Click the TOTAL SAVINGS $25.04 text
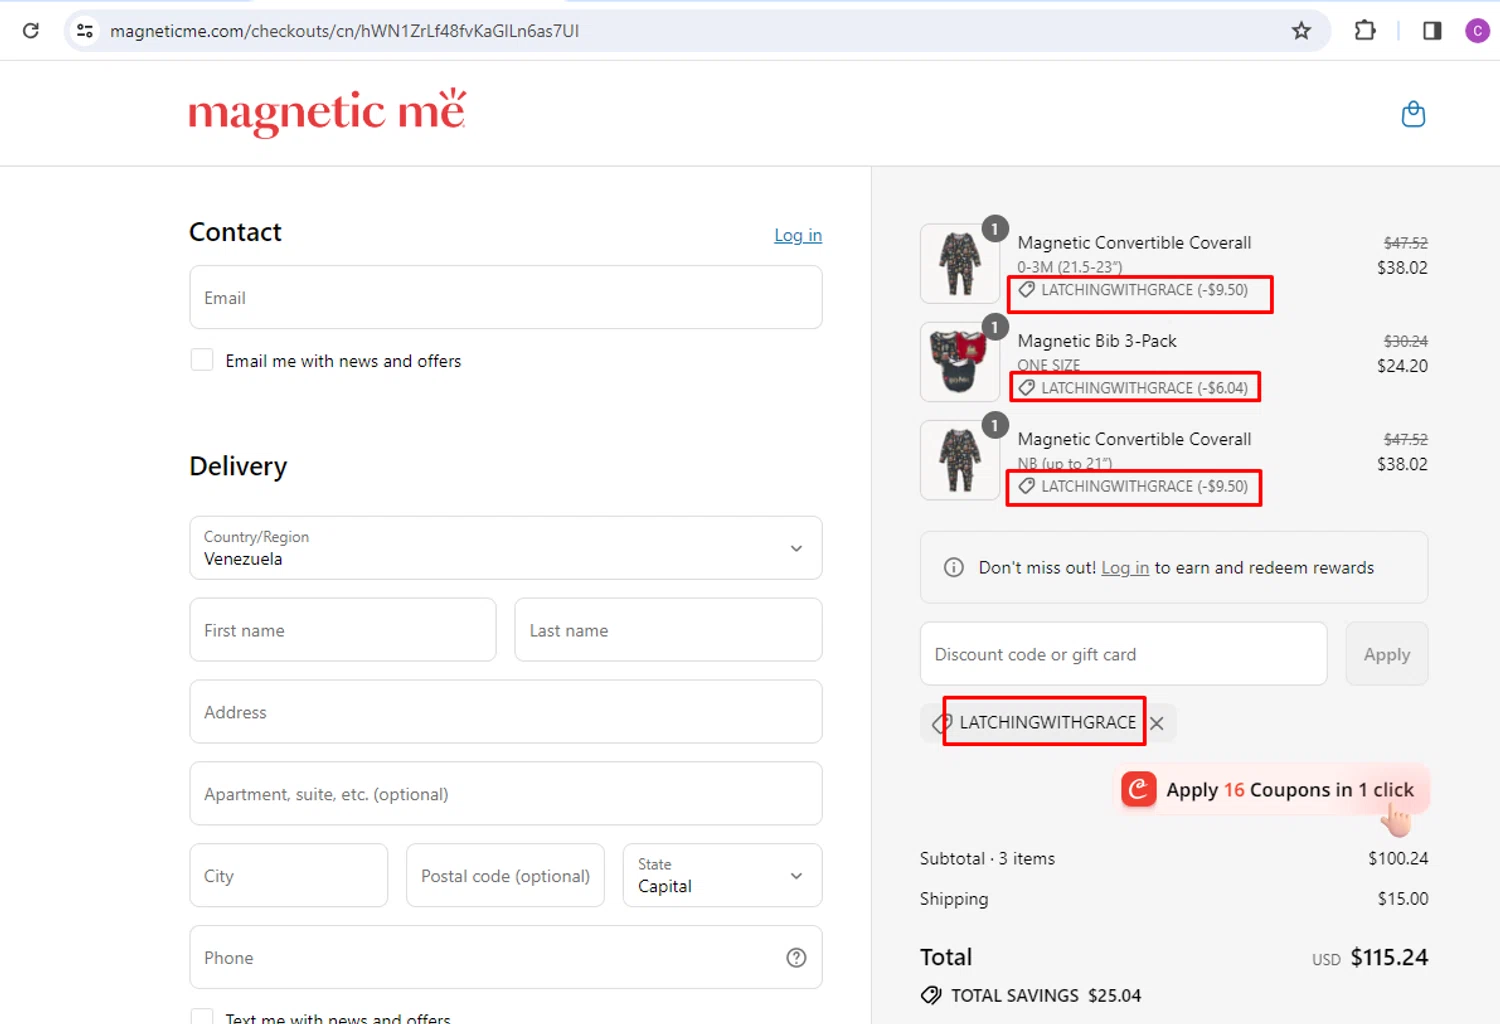The width and height of the screenshot is (1500, 1024). (x=1046, y=995)
